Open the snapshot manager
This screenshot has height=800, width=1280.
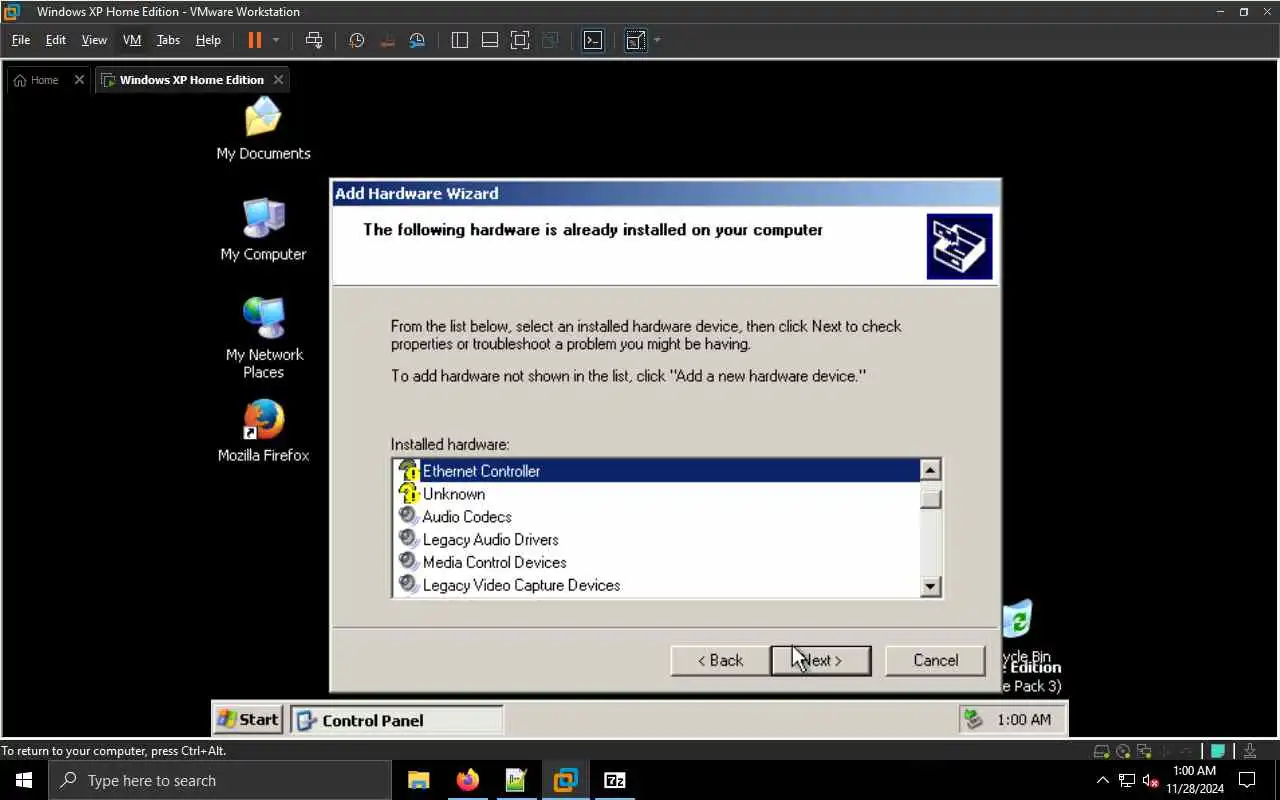(418, 40)
